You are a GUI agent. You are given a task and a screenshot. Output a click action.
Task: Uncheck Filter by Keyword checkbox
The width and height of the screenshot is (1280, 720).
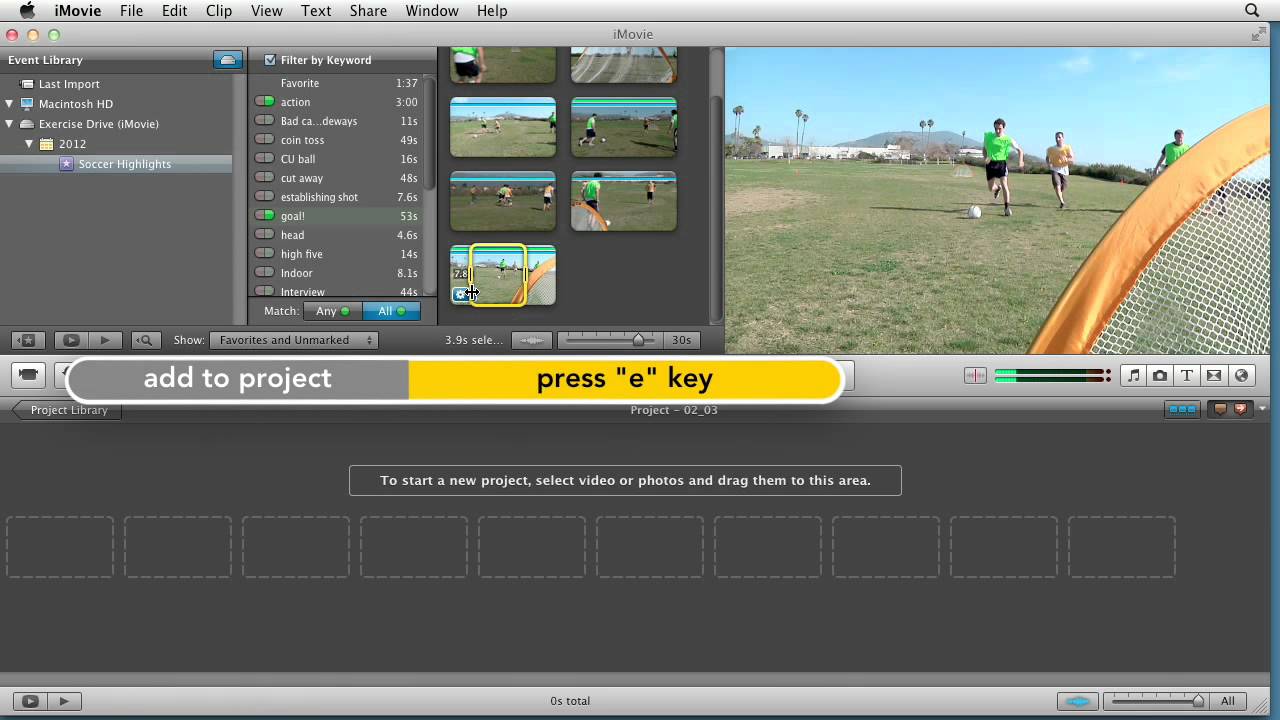(270, 60)
